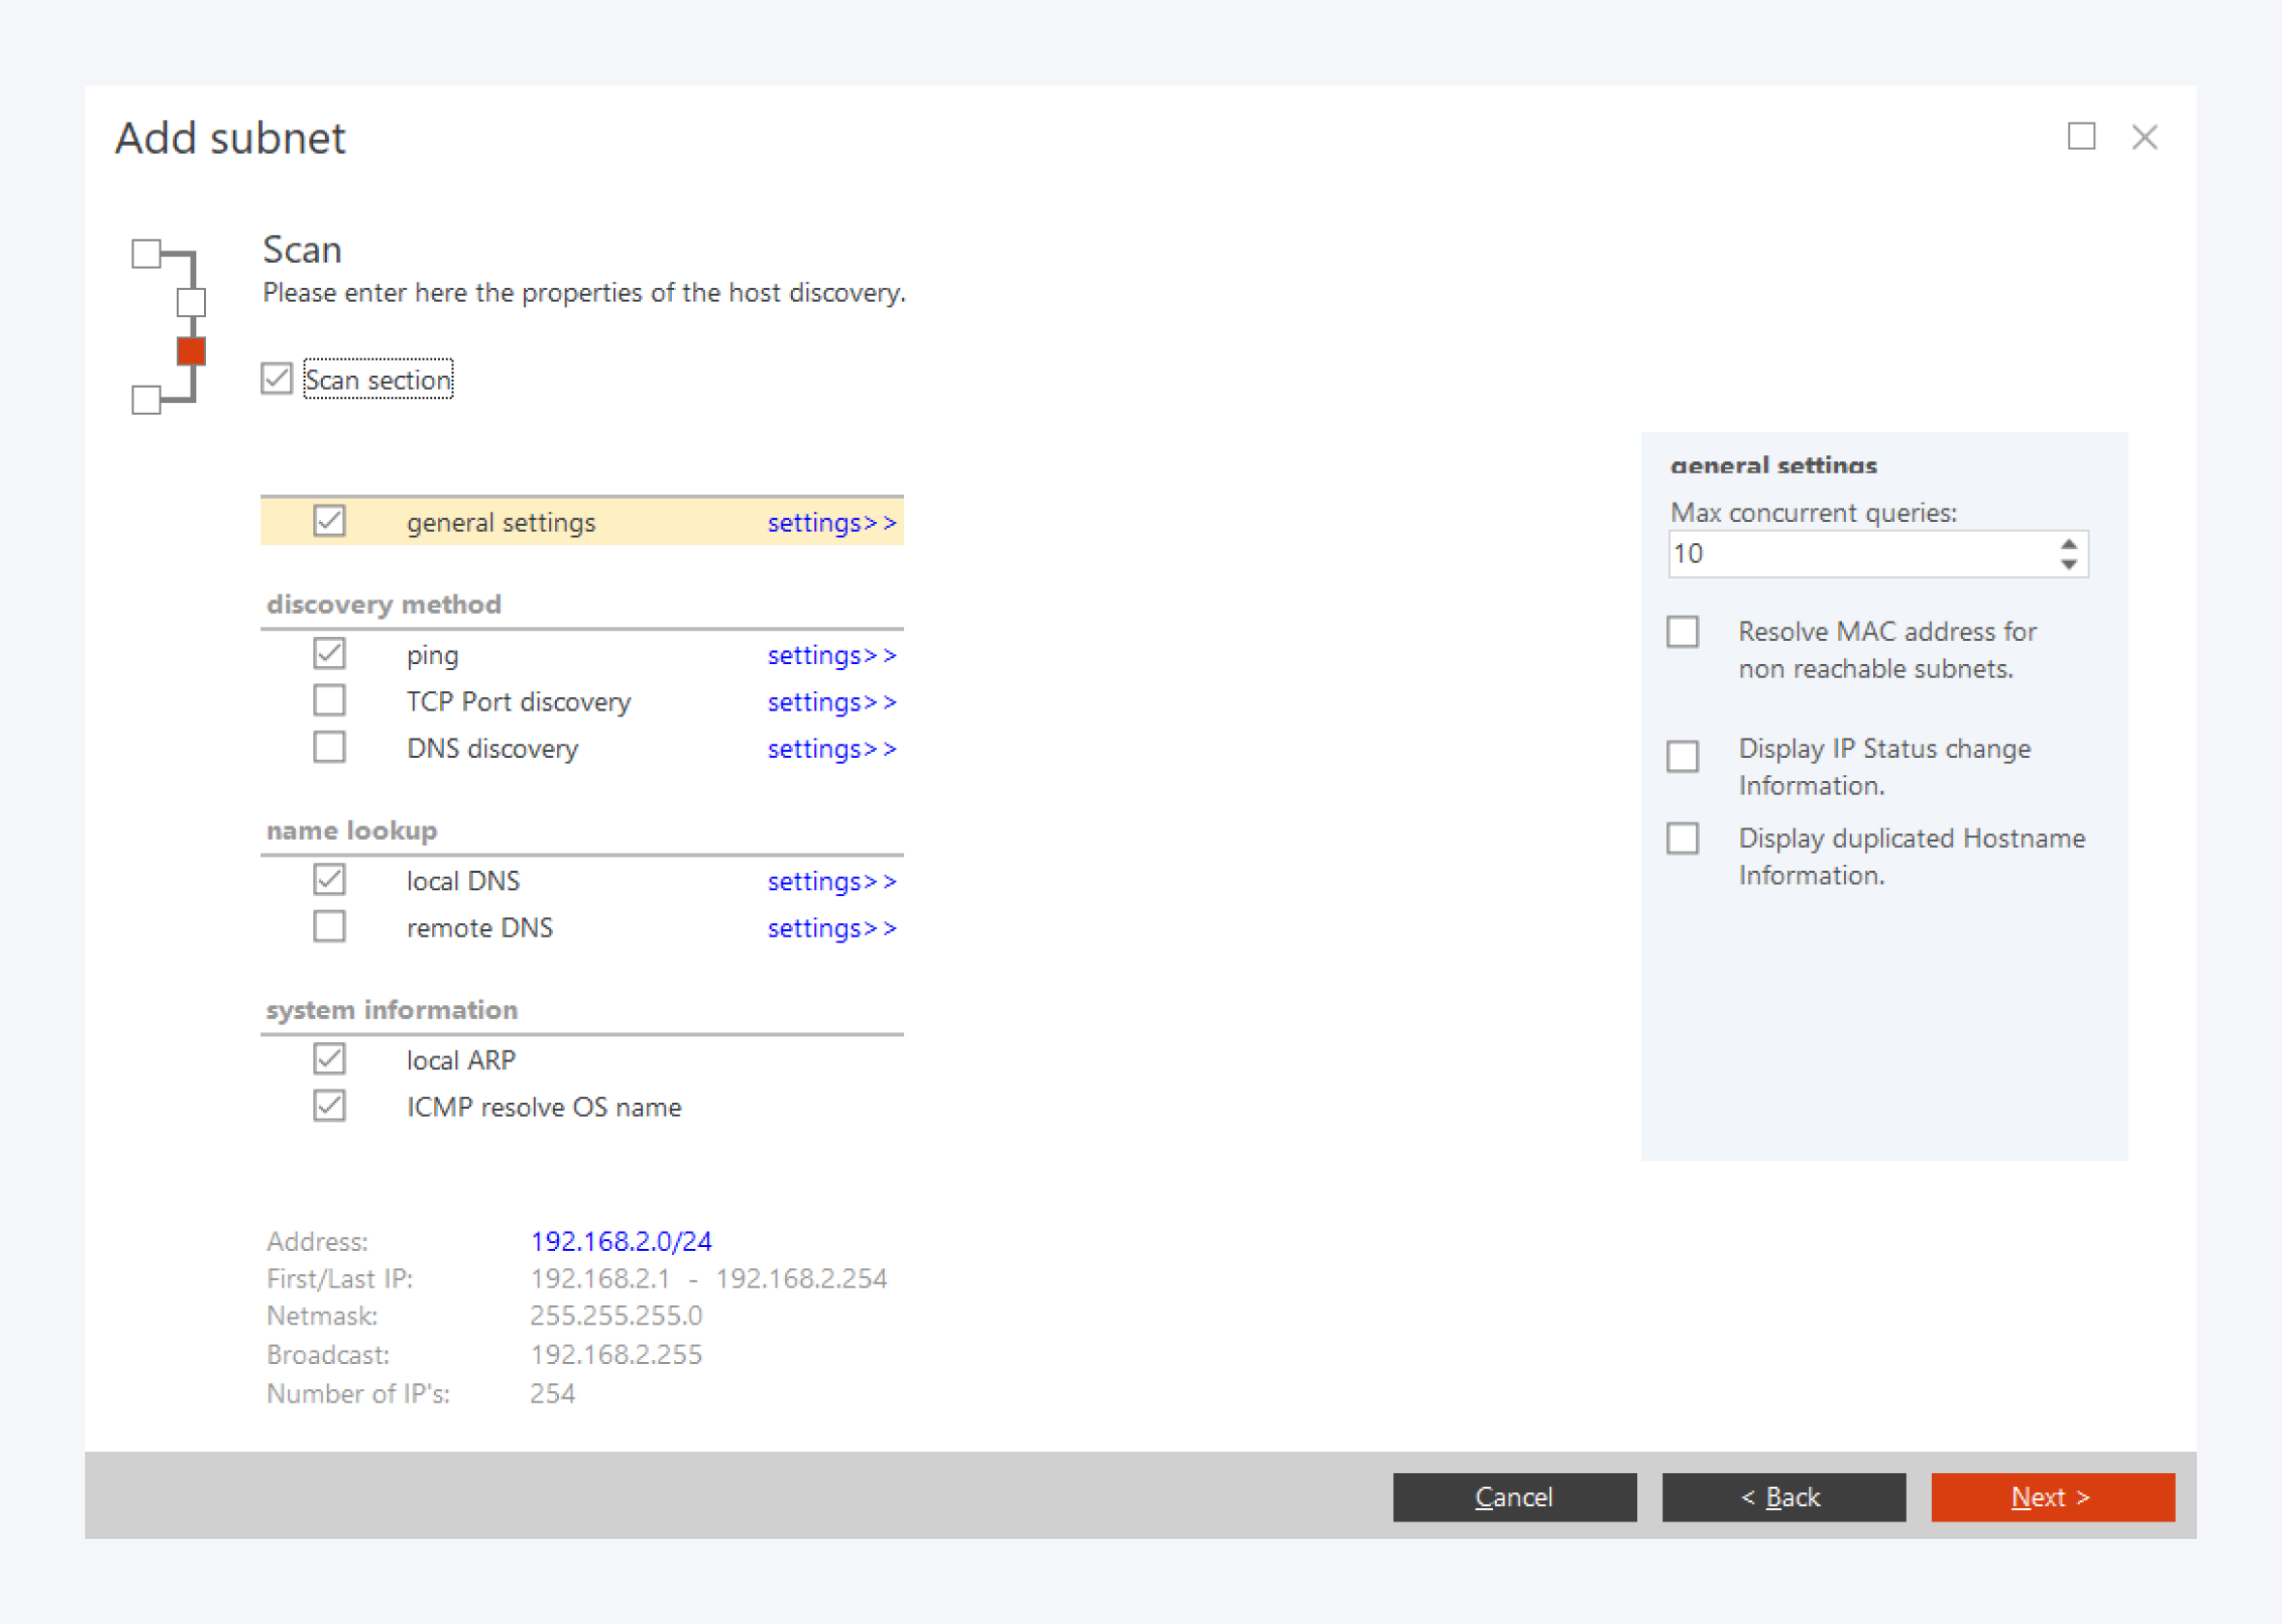Enable TCP Port discovery checkbox
Screen dimensions: 2282x1624
(x=329, y=701)
